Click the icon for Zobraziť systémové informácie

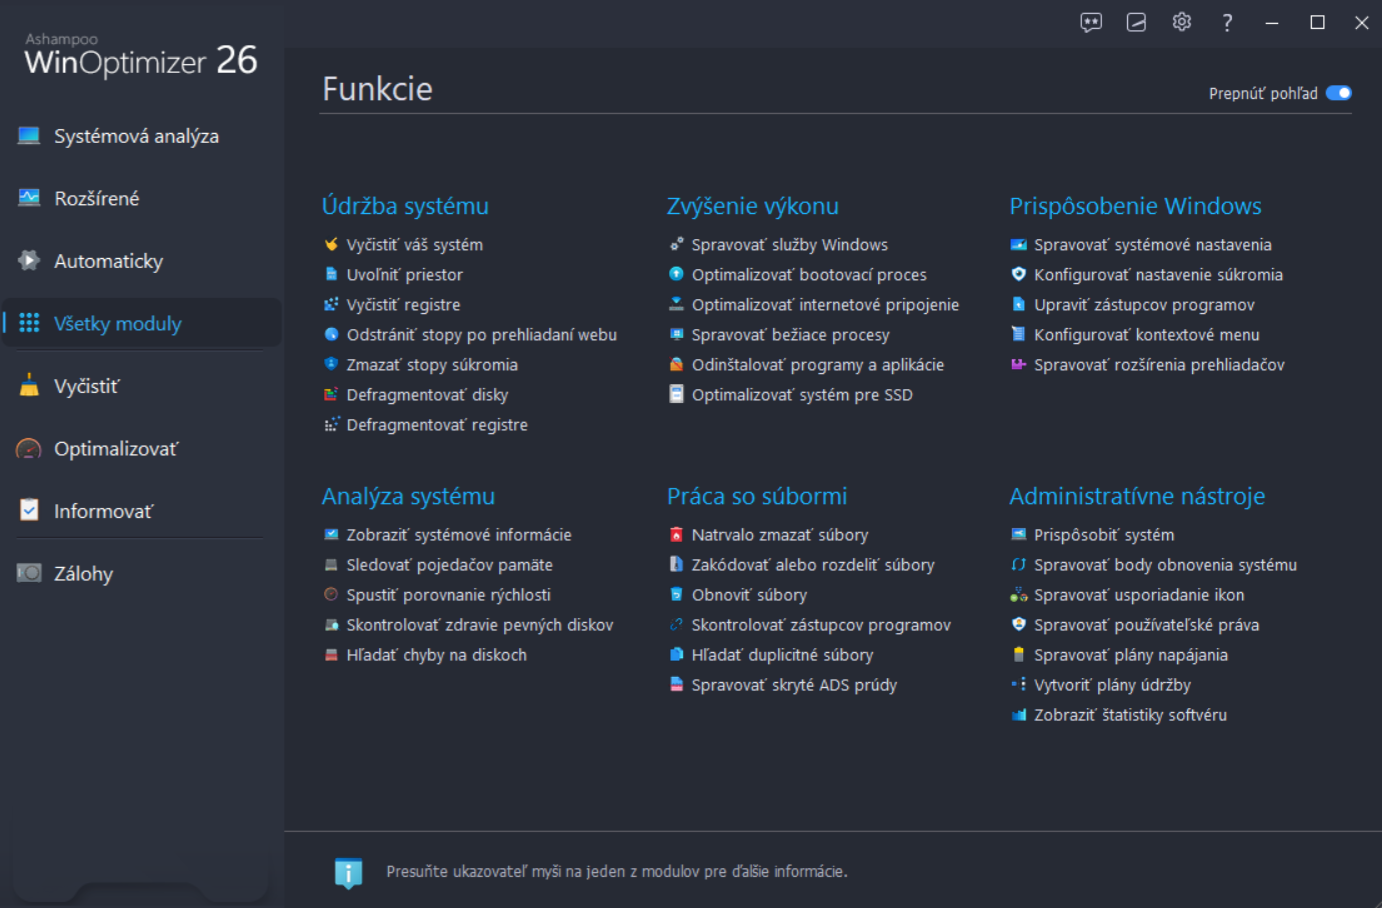pyautogui.click(x=331, y=535)
